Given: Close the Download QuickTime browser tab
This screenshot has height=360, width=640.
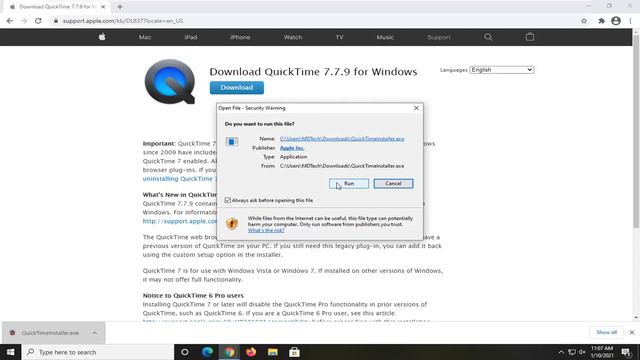Looking at the screenshot, I should pos(103,7).
